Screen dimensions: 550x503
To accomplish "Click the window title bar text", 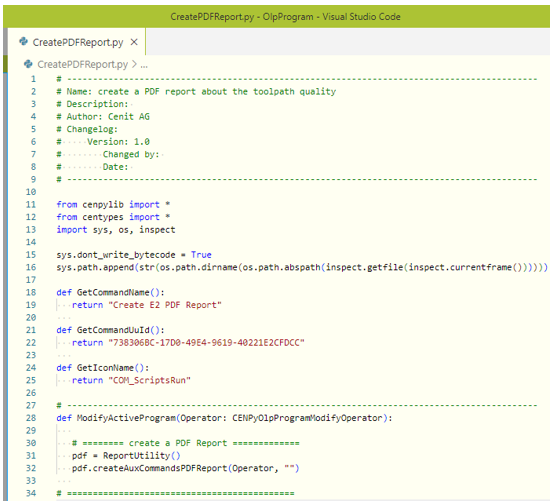I will click(285, 17).
